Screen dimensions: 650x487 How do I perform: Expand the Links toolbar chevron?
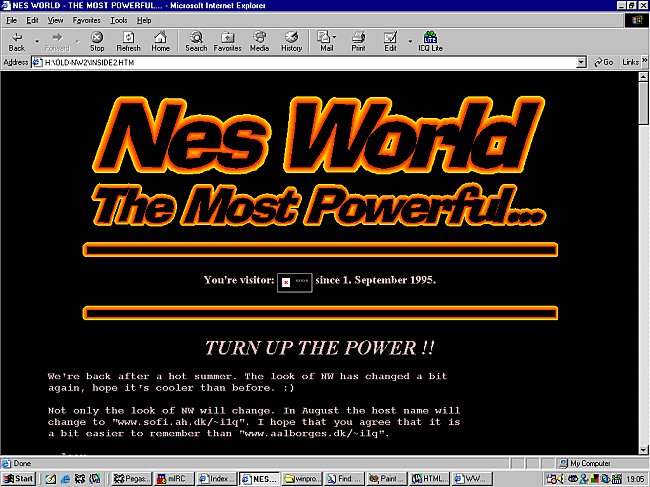click(x=641, y=62)
